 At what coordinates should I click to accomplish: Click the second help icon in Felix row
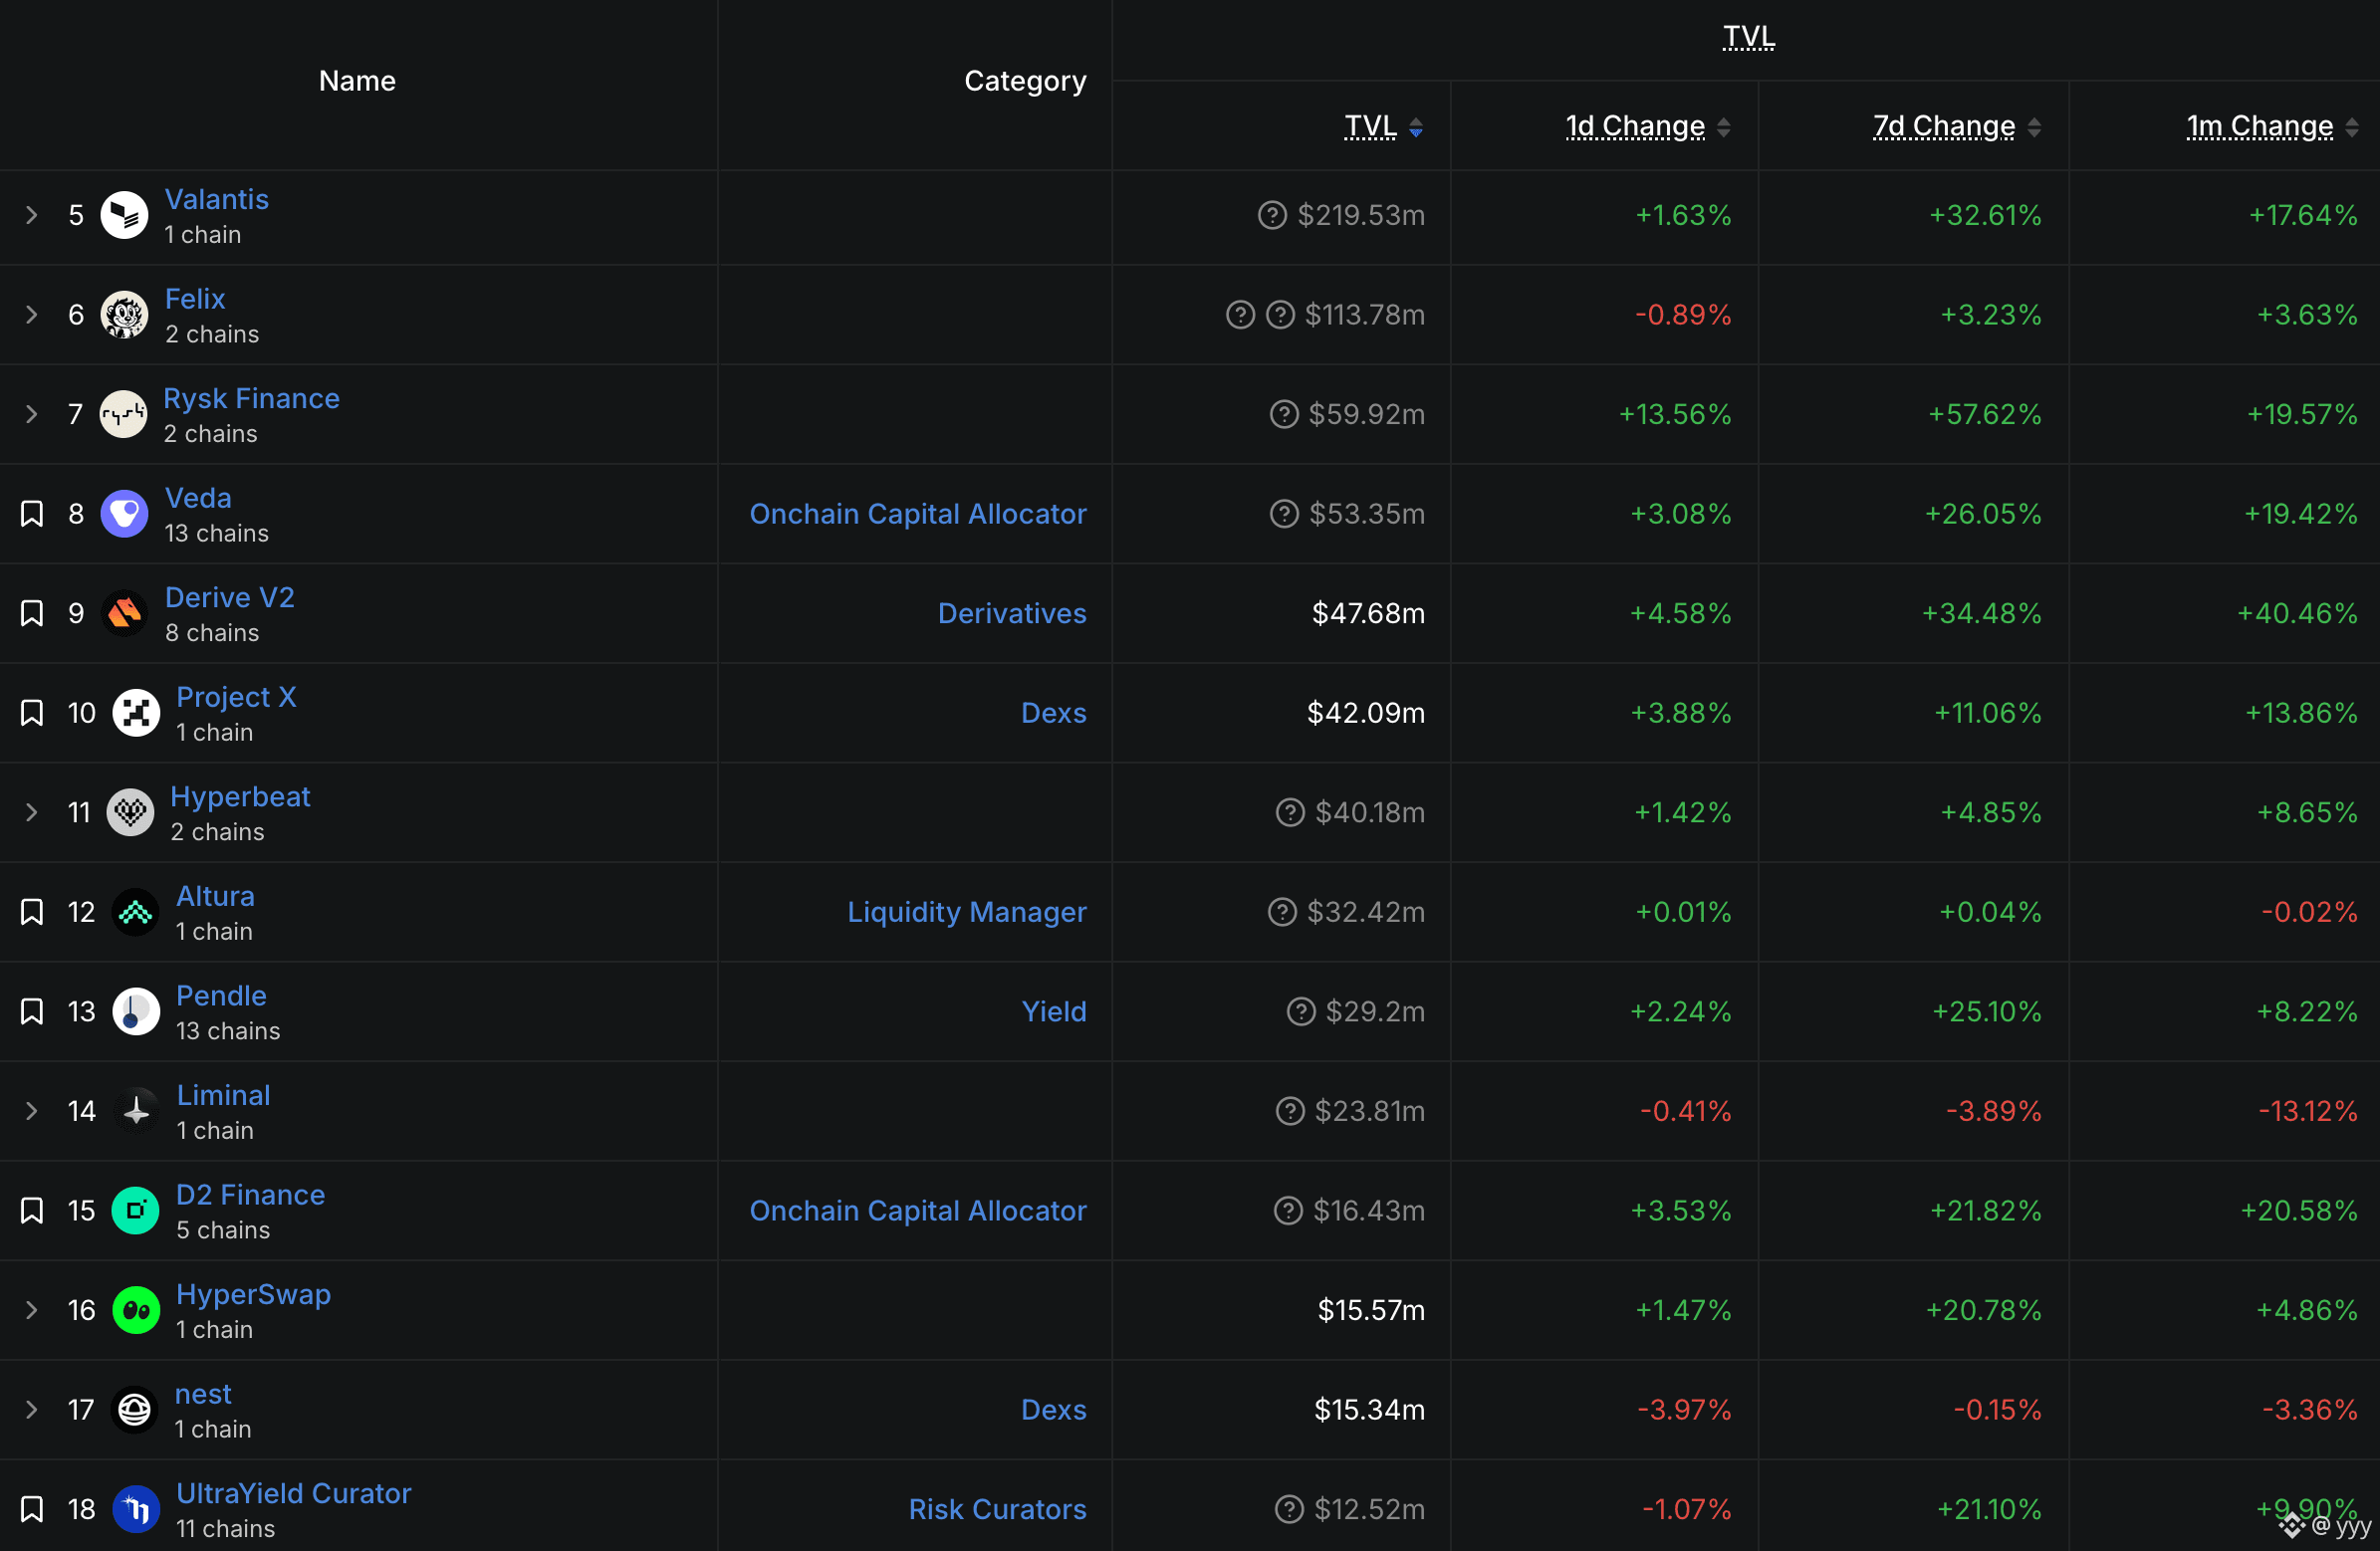1280,315
